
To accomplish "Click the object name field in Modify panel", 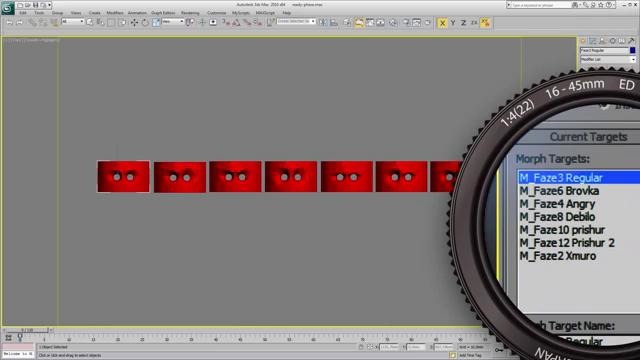I will pos(604,50).
